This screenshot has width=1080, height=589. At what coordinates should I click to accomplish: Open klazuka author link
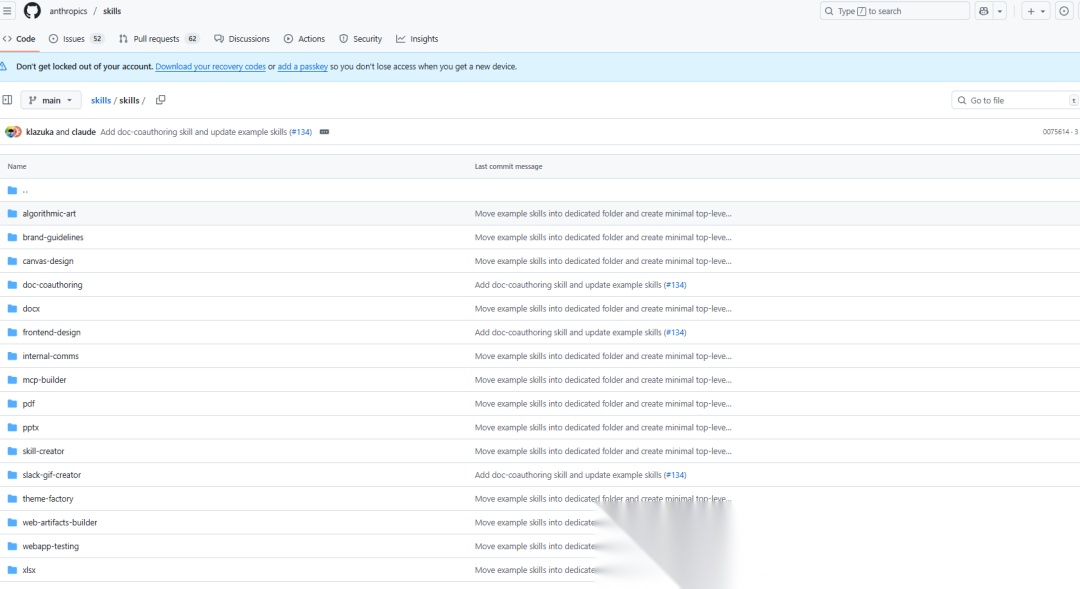coord(39,132)
